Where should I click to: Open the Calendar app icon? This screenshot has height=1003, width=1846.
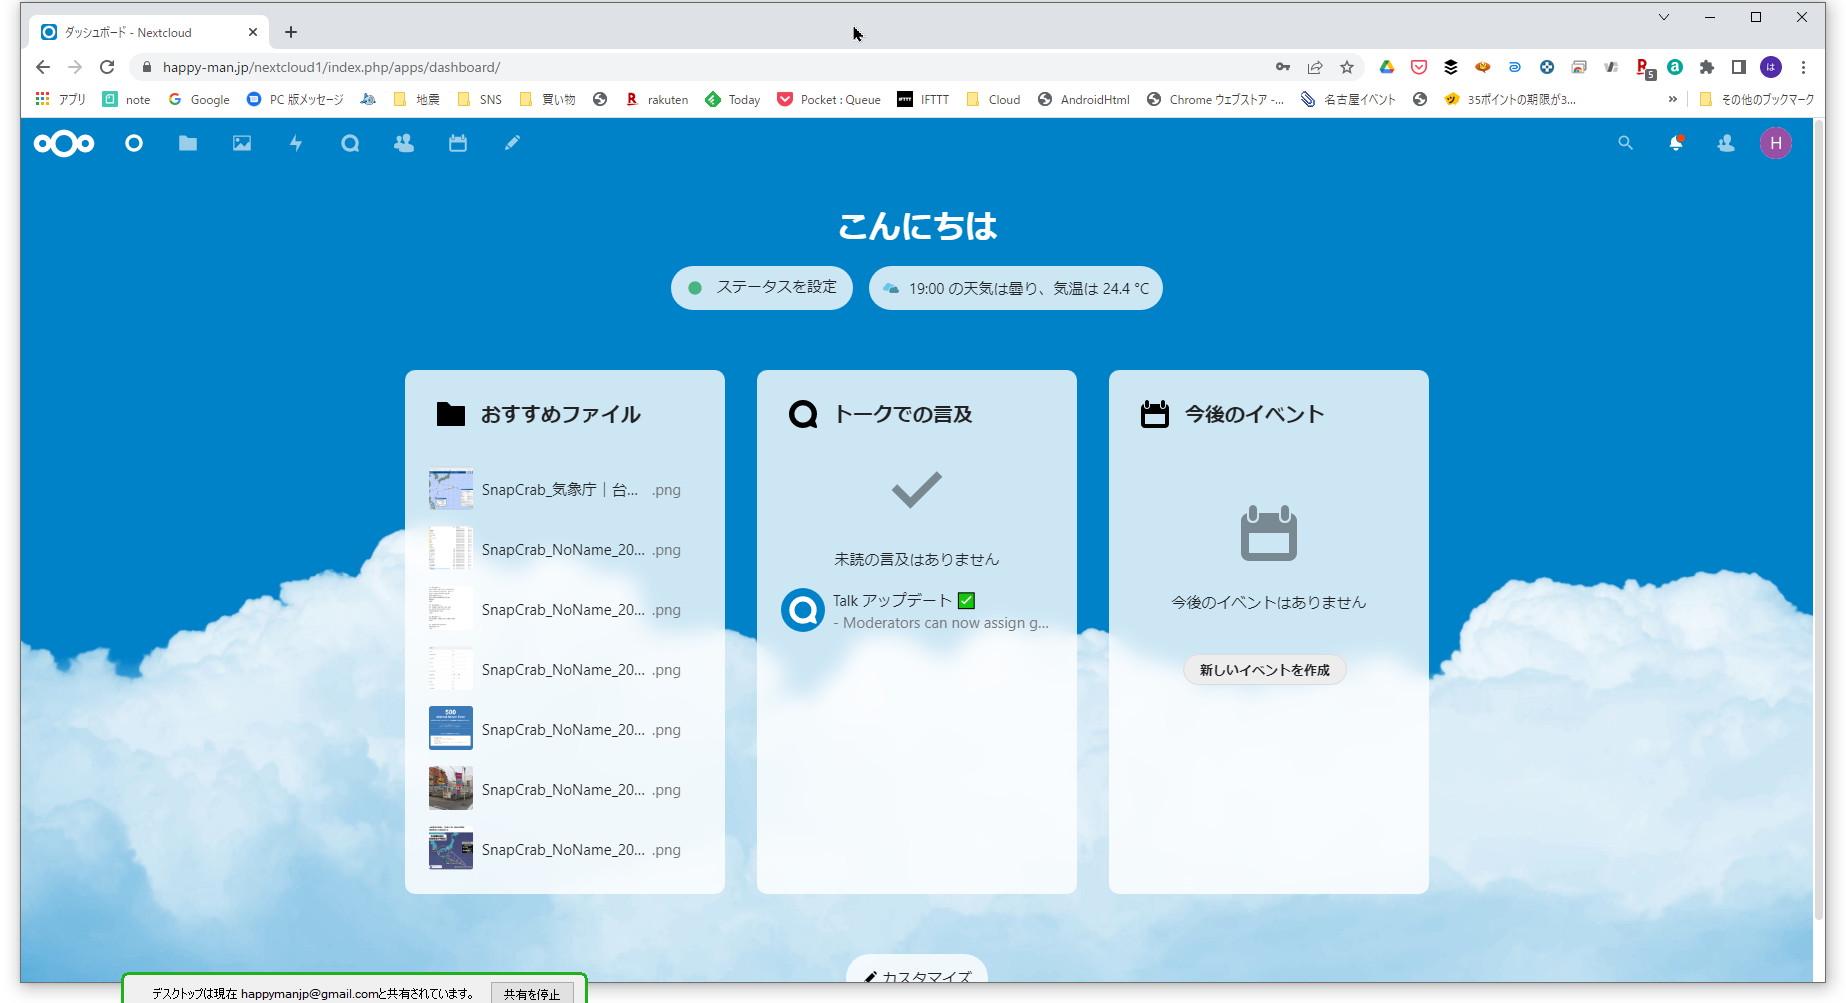[458, 144]
